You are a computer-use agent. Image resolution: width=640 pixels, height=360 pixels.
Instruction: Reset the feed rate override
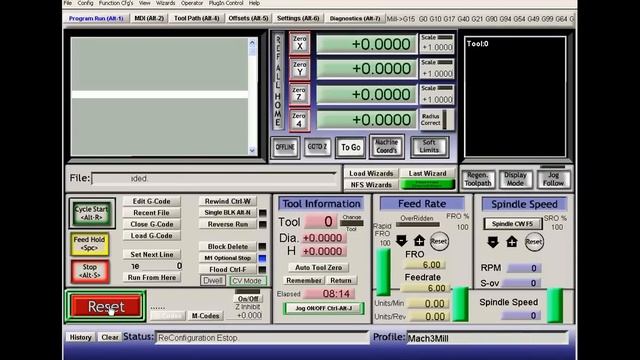pos(439,241)
